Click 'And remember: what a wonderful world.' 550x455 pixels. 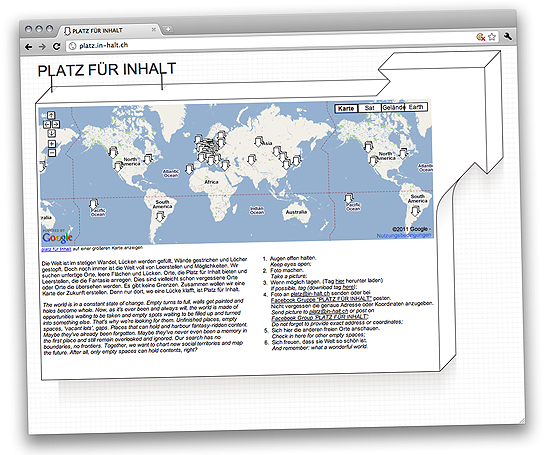click(x=320, y=347)
